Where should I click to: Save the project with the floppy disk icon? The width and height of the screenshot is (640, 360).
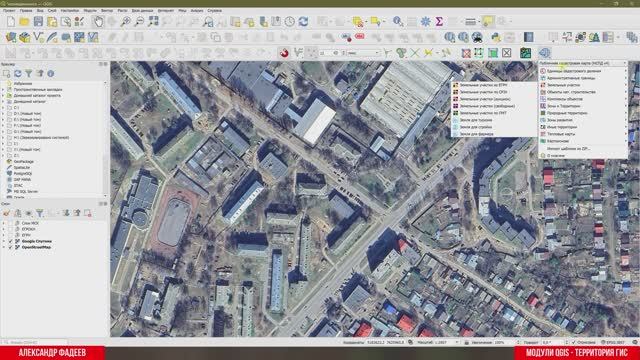(38, 22)
